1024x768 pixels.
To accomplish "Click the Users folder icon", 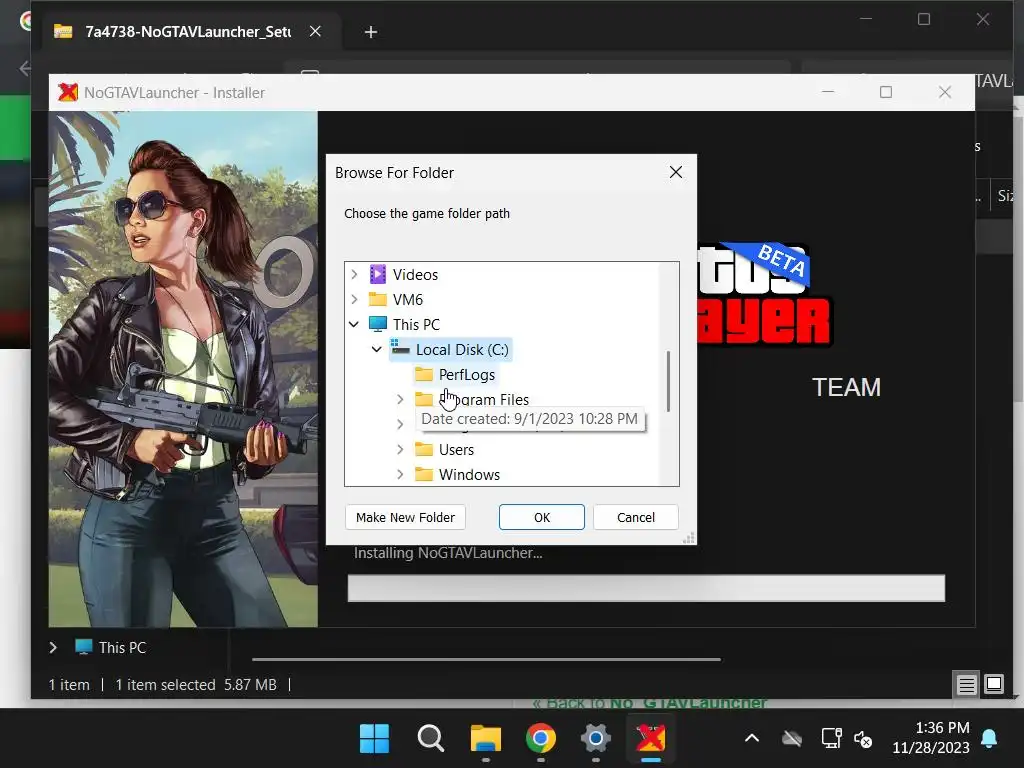I will [x=424, y=449].
